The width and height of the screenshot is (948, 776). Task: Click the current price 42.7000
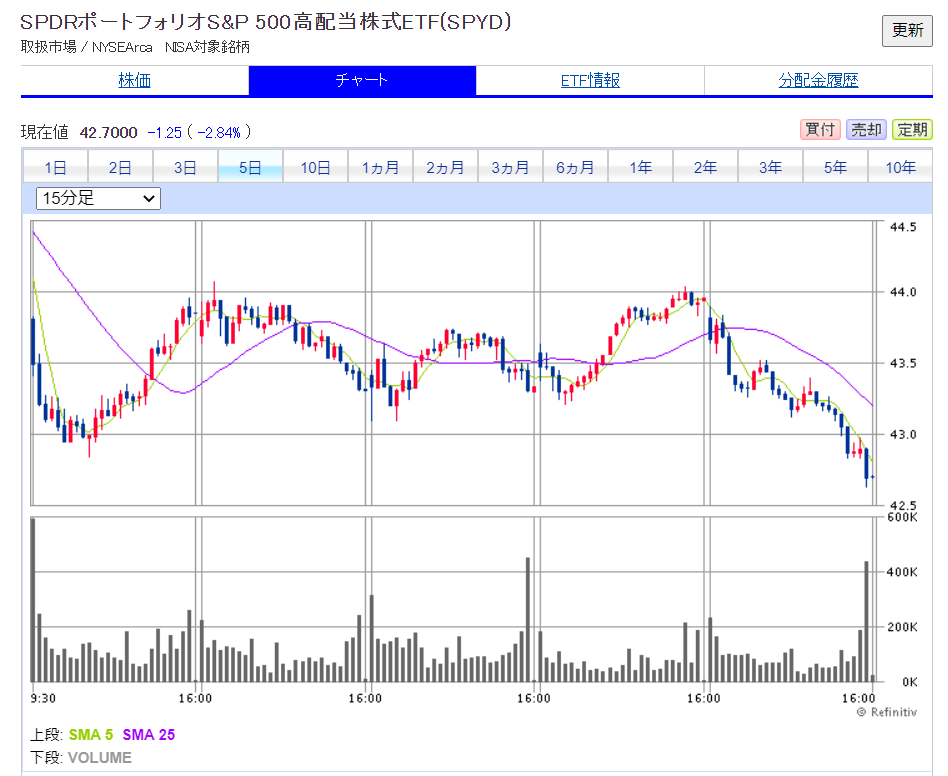(109, 132)
